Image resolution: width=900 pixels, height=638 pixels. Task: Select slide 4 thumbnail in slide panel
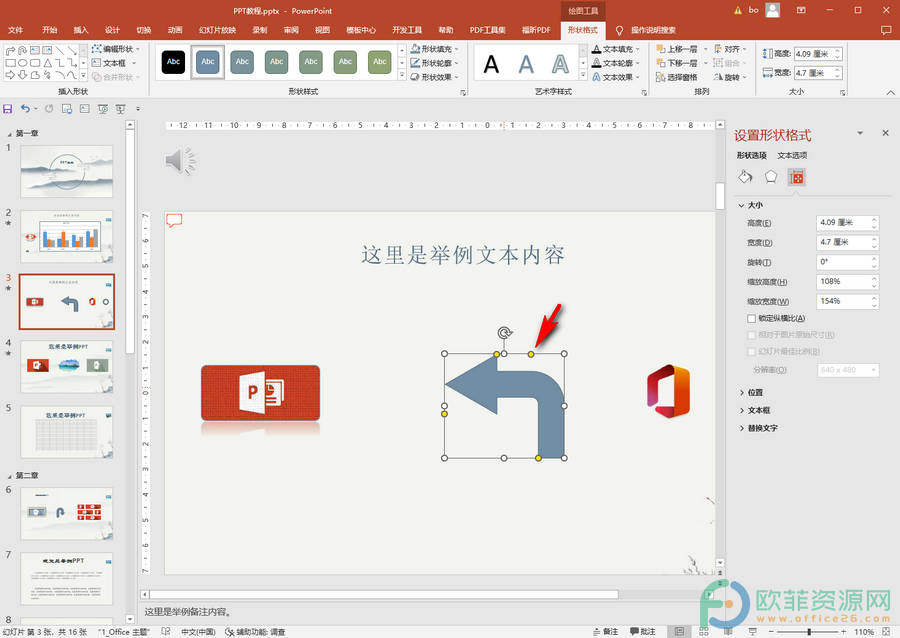(67, 366)
